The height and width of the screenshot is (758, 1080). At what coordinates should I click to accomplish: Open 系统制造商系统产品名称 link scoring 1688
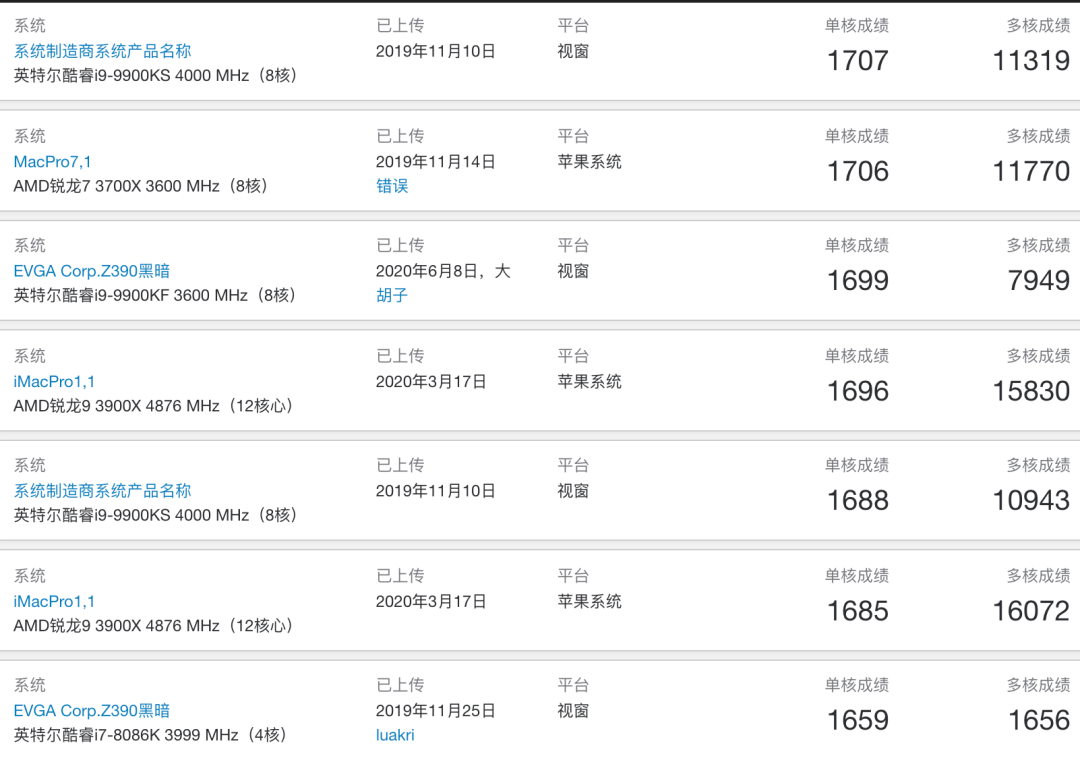[x=102, y=491]
